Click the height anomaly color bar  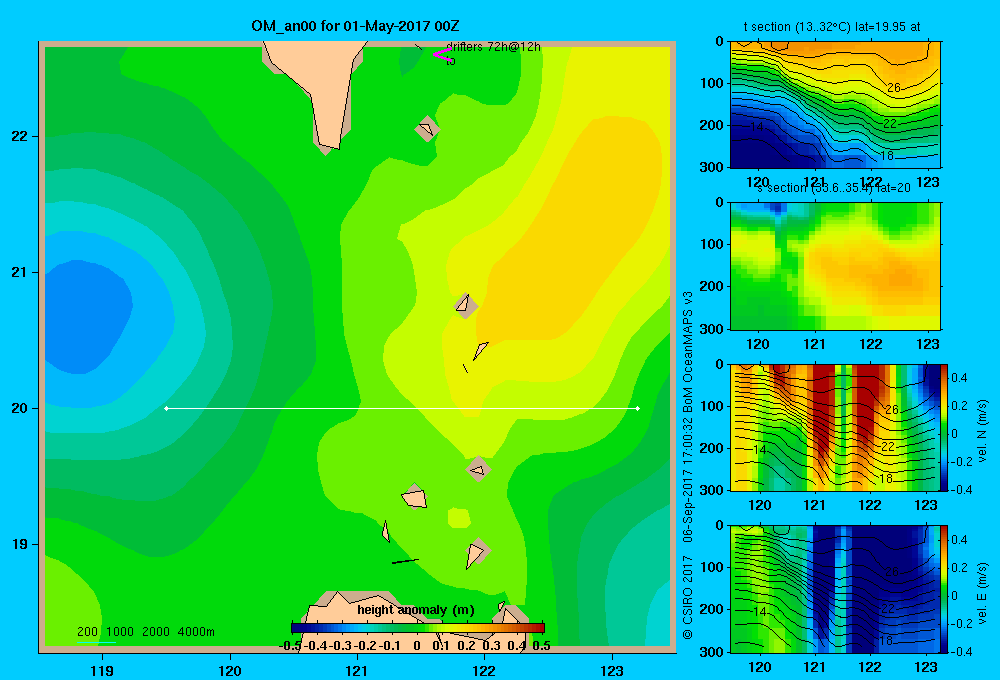[x=418, y=628]
